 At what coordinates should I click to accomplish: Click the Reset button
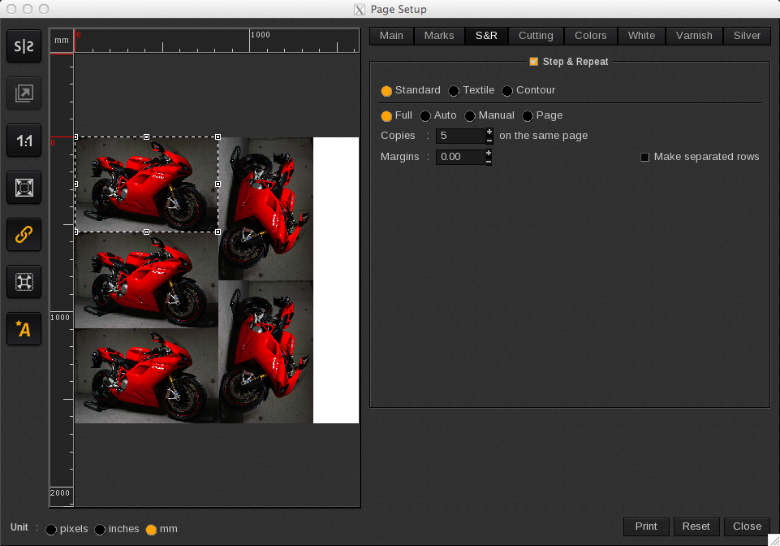pos(696,526)
